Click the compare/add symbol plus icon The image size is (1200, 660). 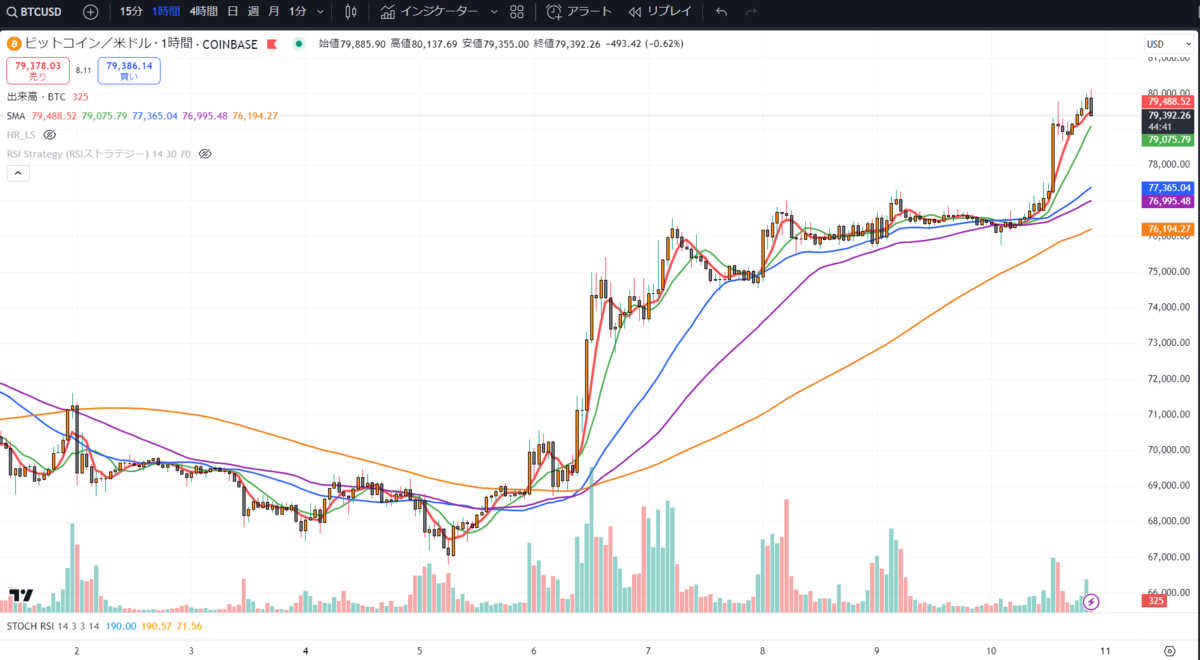89,11
